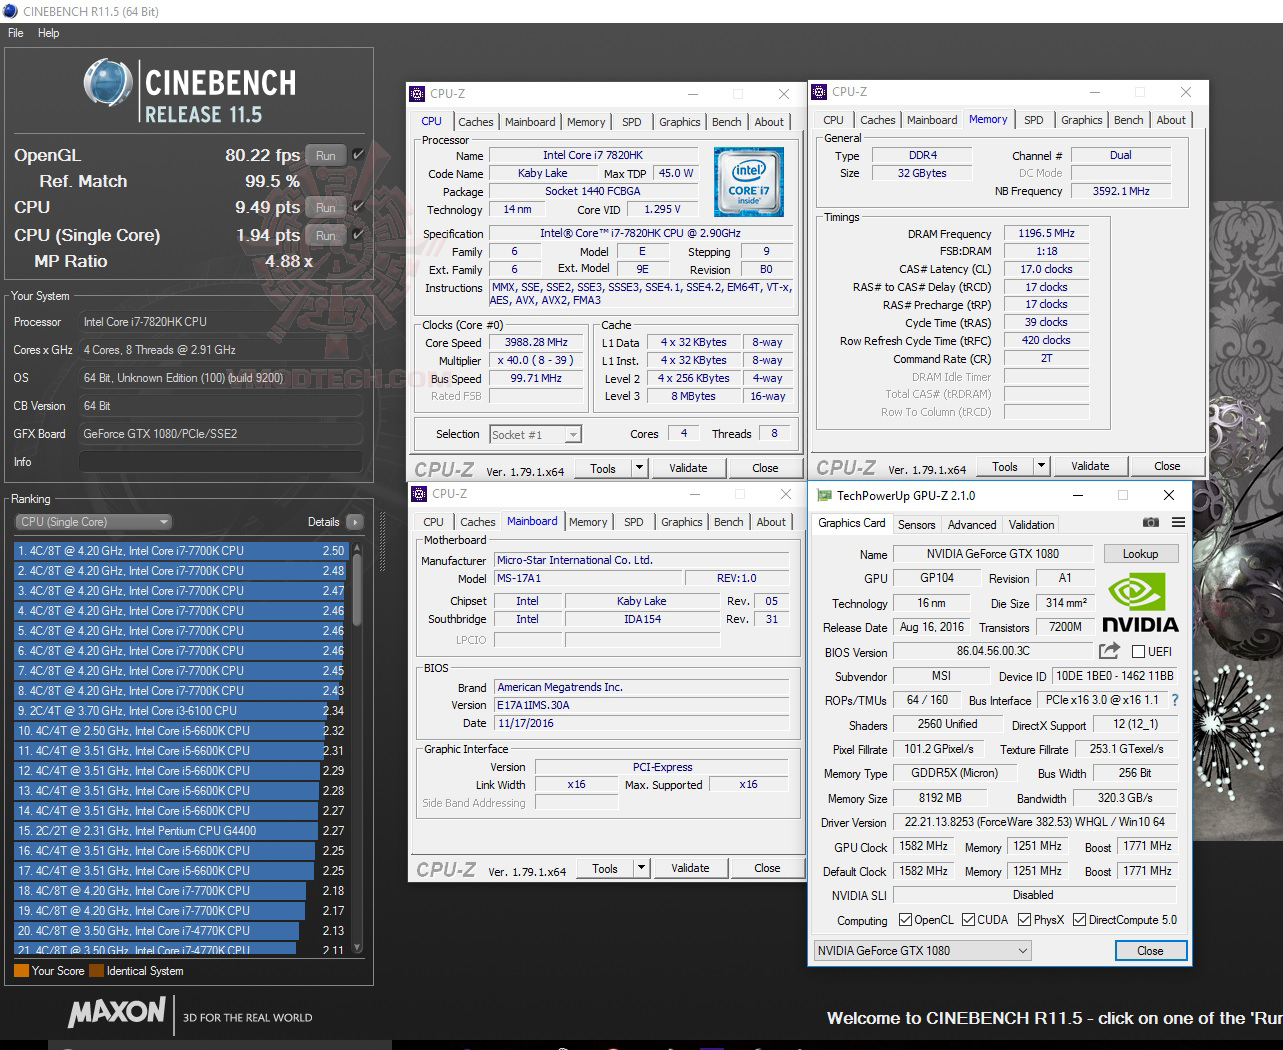Image resolution: width=1283 pixels, height=1050 pixels.
Task: Open the Help menu in Cinebench
Action: pyautogui.click(x=49, y=33)
